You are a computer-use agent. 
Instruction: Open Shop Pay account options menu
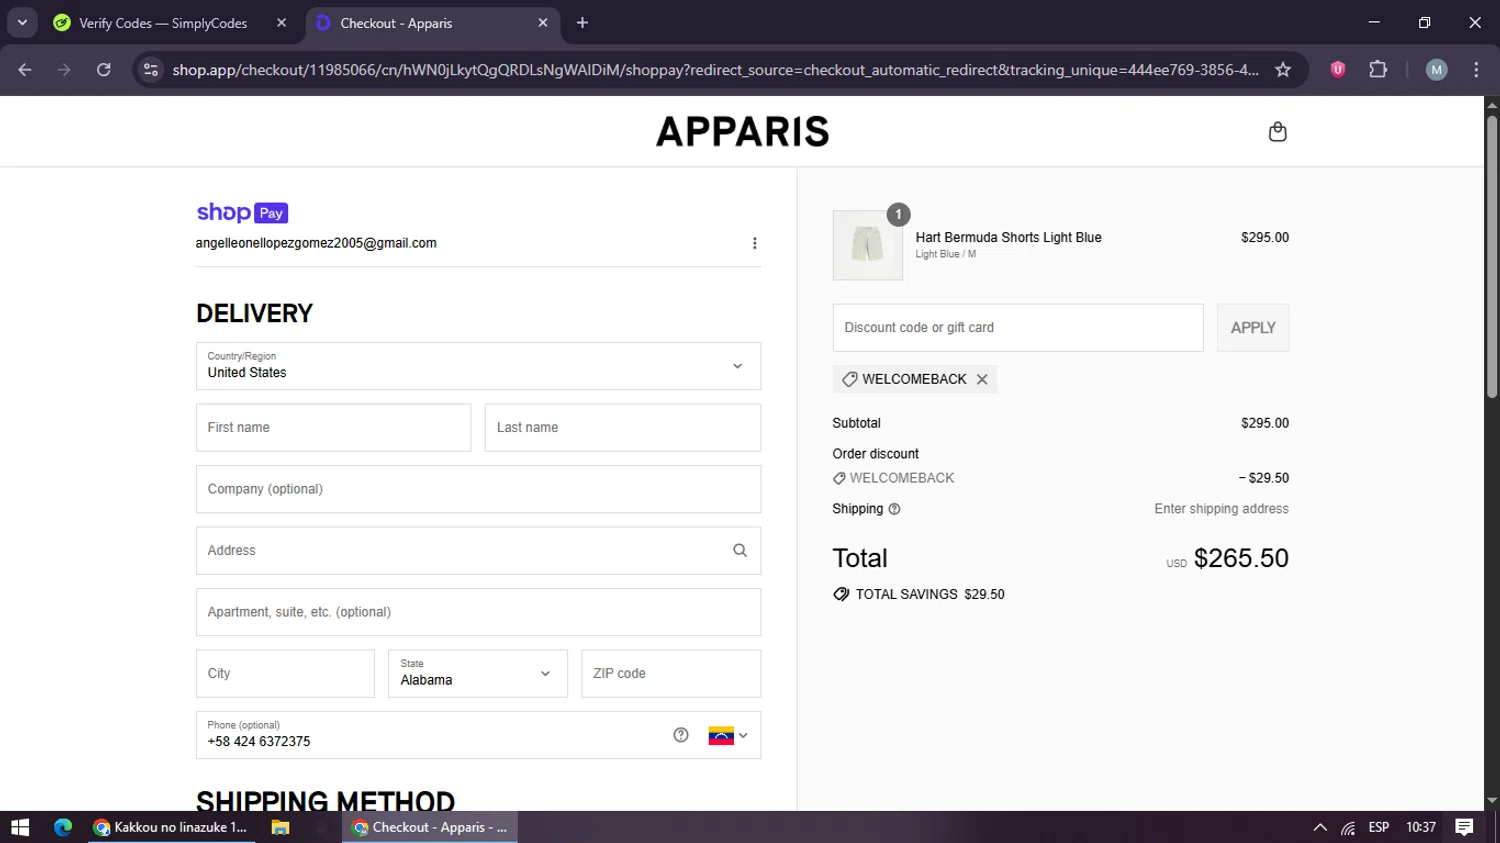coord(754,243)
